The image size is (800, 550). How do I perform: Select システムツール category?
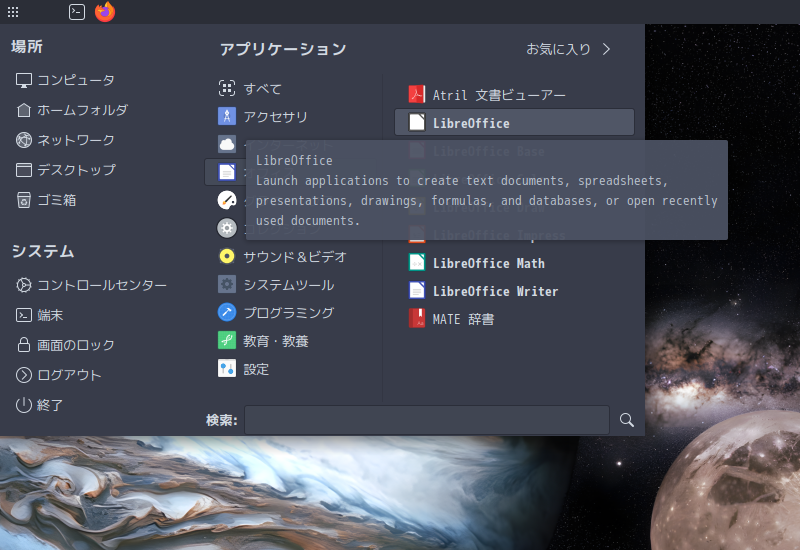[276, 284]
